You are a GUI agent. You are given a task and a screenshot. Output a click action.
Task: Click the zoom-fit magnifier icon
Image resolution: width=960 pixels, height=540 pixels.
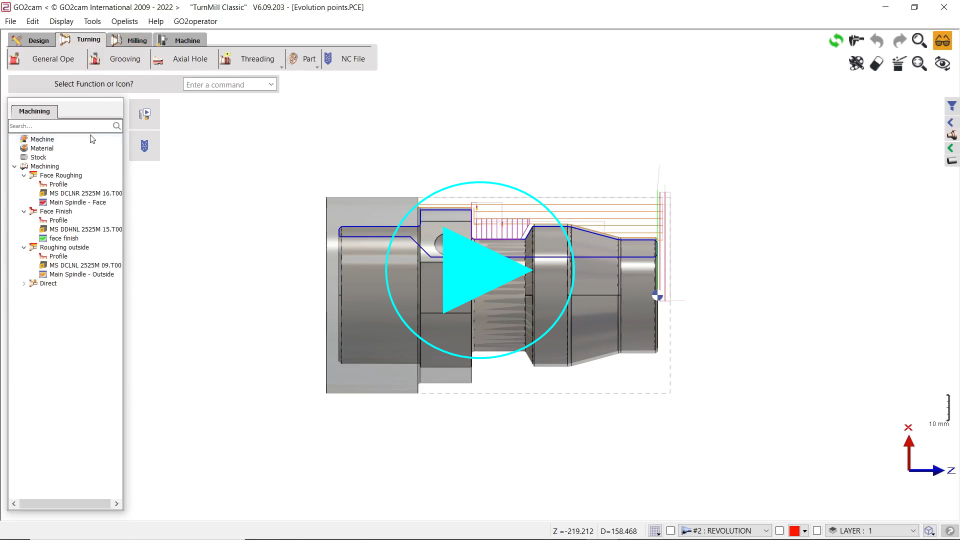coord(920,41)
